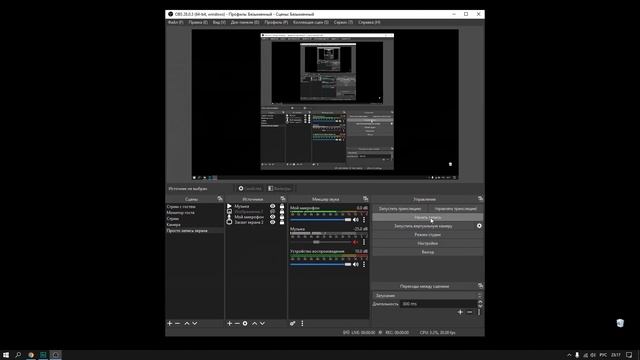Image resolution: width=640 pixels, height=360 pixels.
Task: Adjust the Музыка volume slider
Action: pyautogui.click(x=320, y=242)
